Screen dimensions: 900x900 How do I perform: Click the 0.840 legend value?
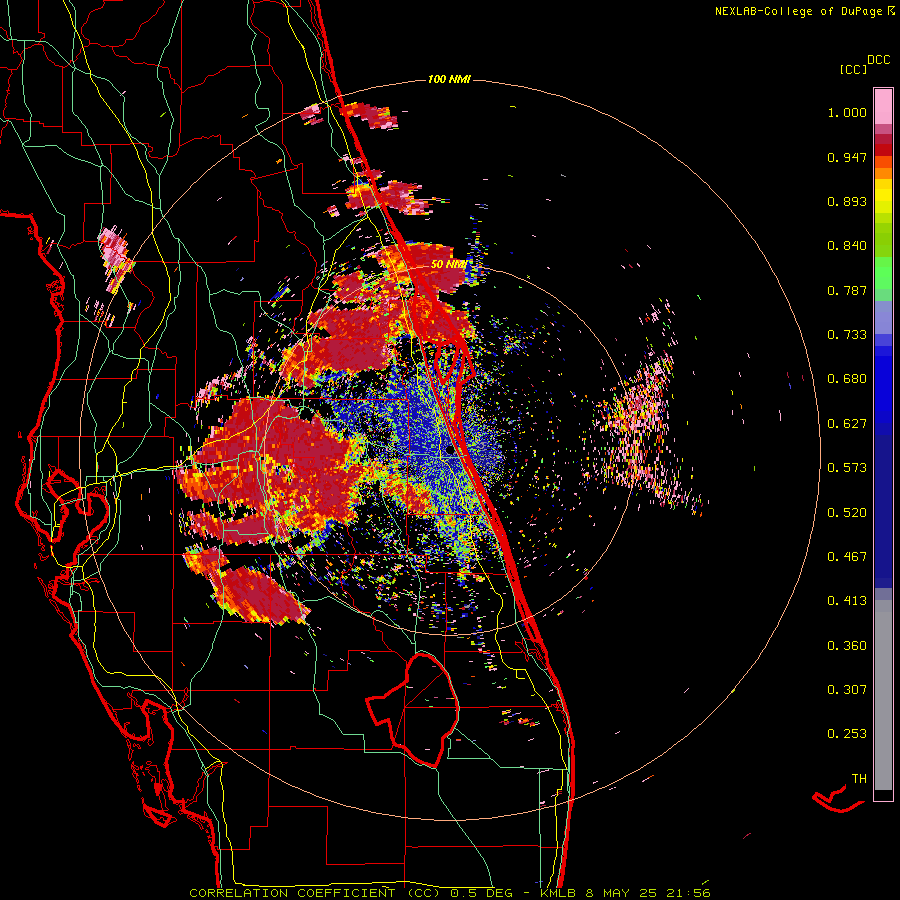click(847, 246)
